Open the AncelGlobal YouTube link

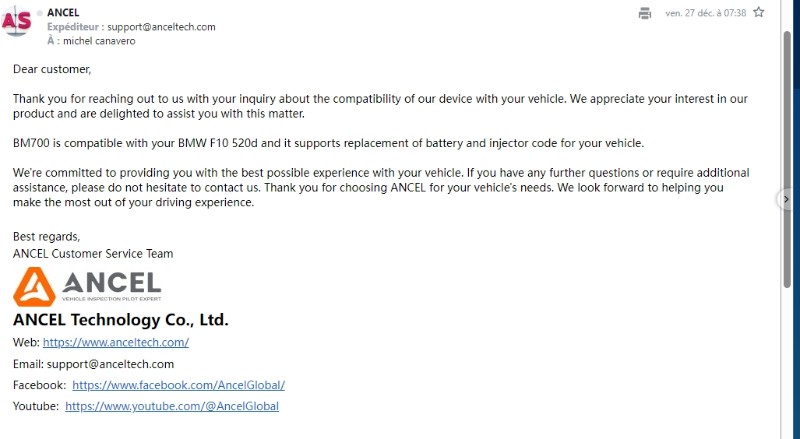tap(172, 406)
